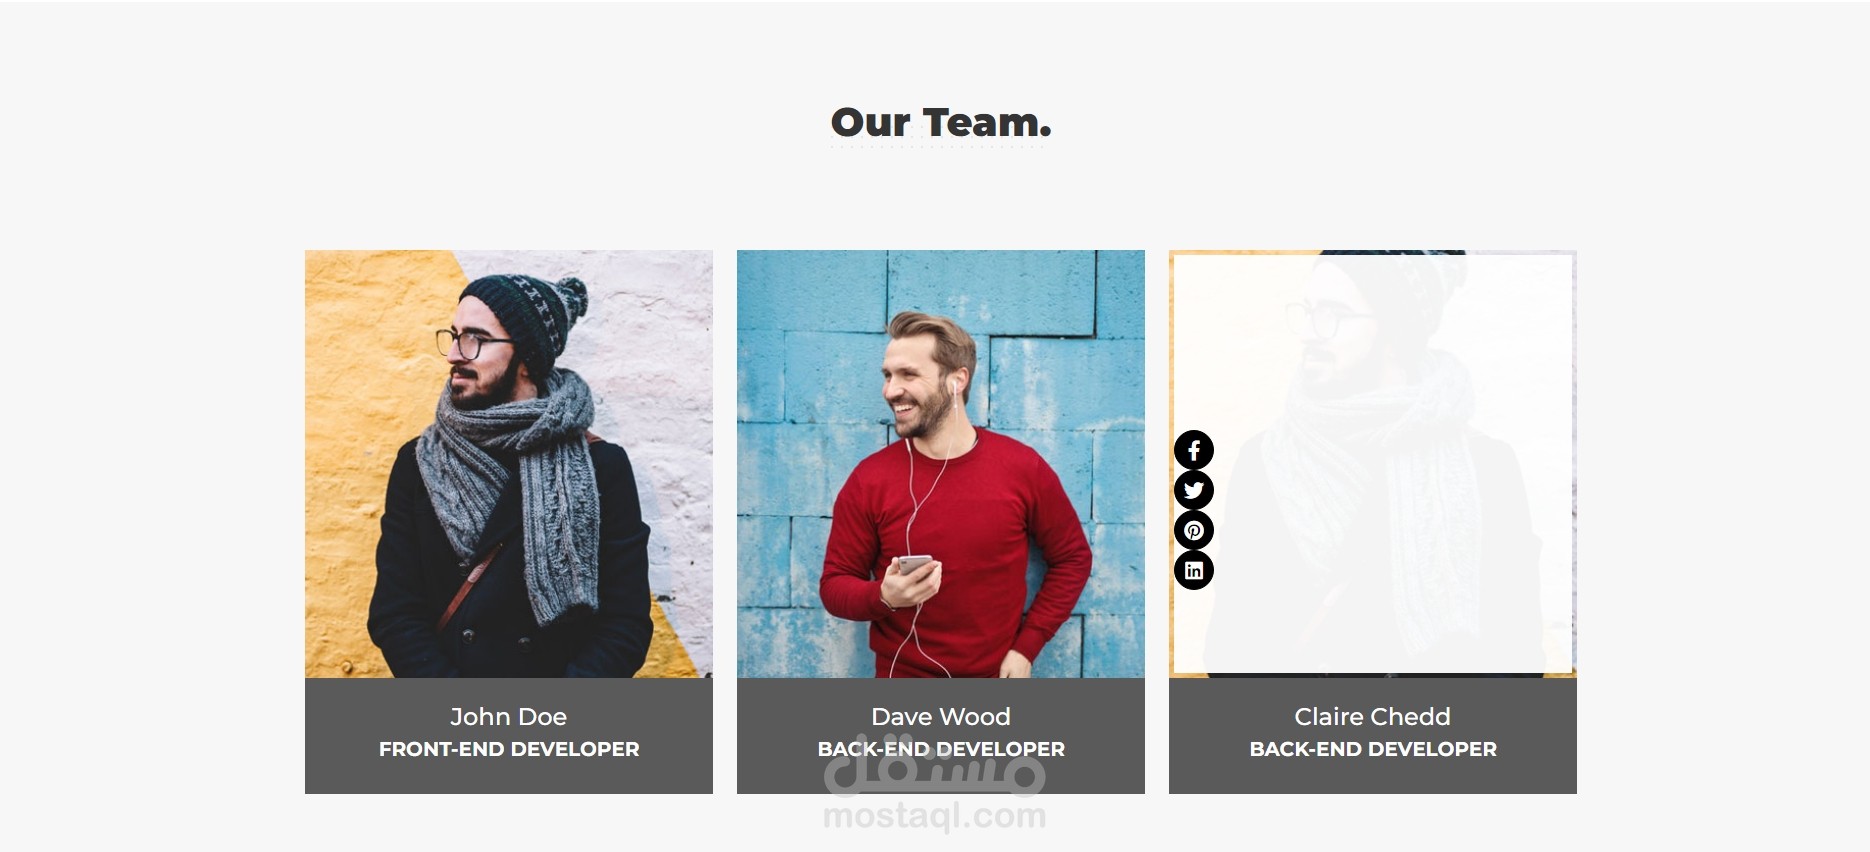This screenshot has width=1870, height=852.
Task: Open the Dave Wood name link
Action: (x=941, y=717)
